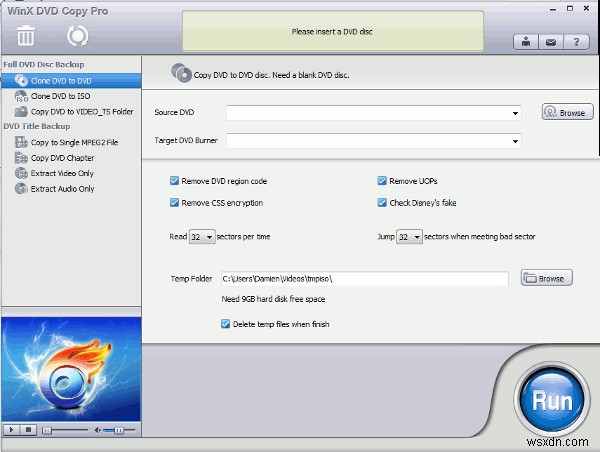This screenshot has height=452, width=600.
Task: Click the envelope mail icon button
Action: [551, 41]
